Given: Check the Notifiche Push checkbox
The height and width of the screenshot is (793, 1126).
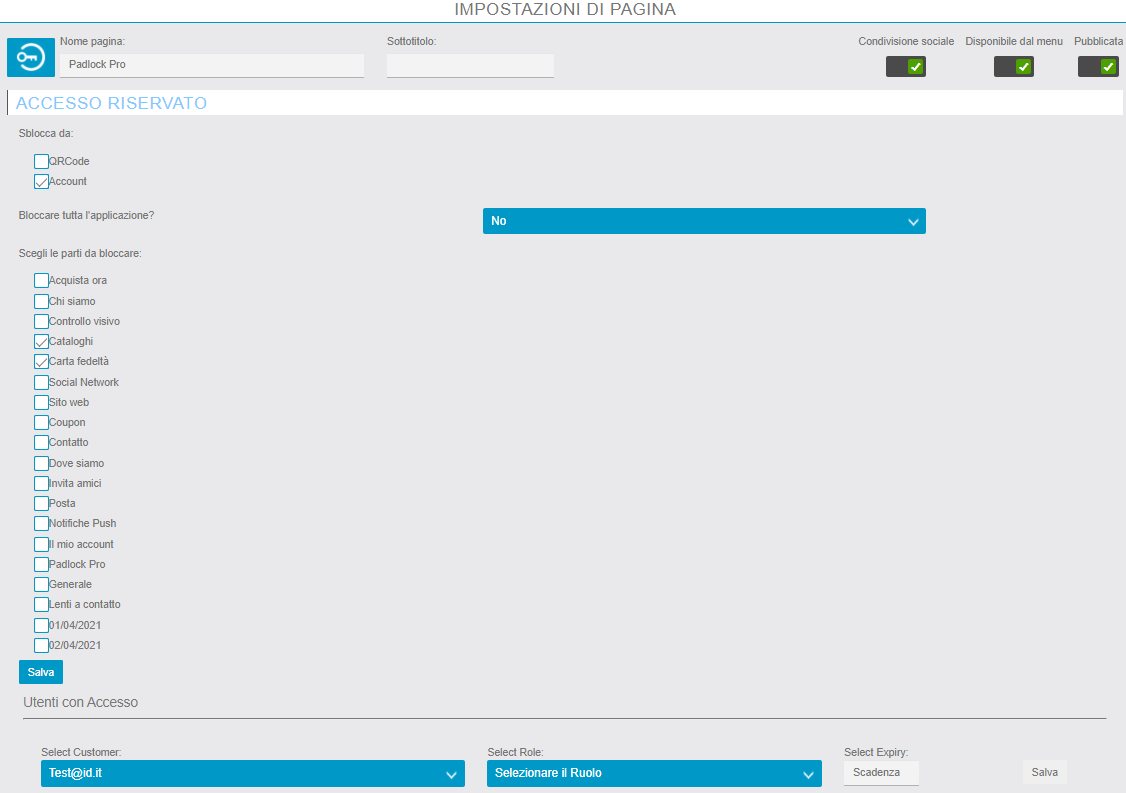Looking at the screenshot, I should coord(41,523).
